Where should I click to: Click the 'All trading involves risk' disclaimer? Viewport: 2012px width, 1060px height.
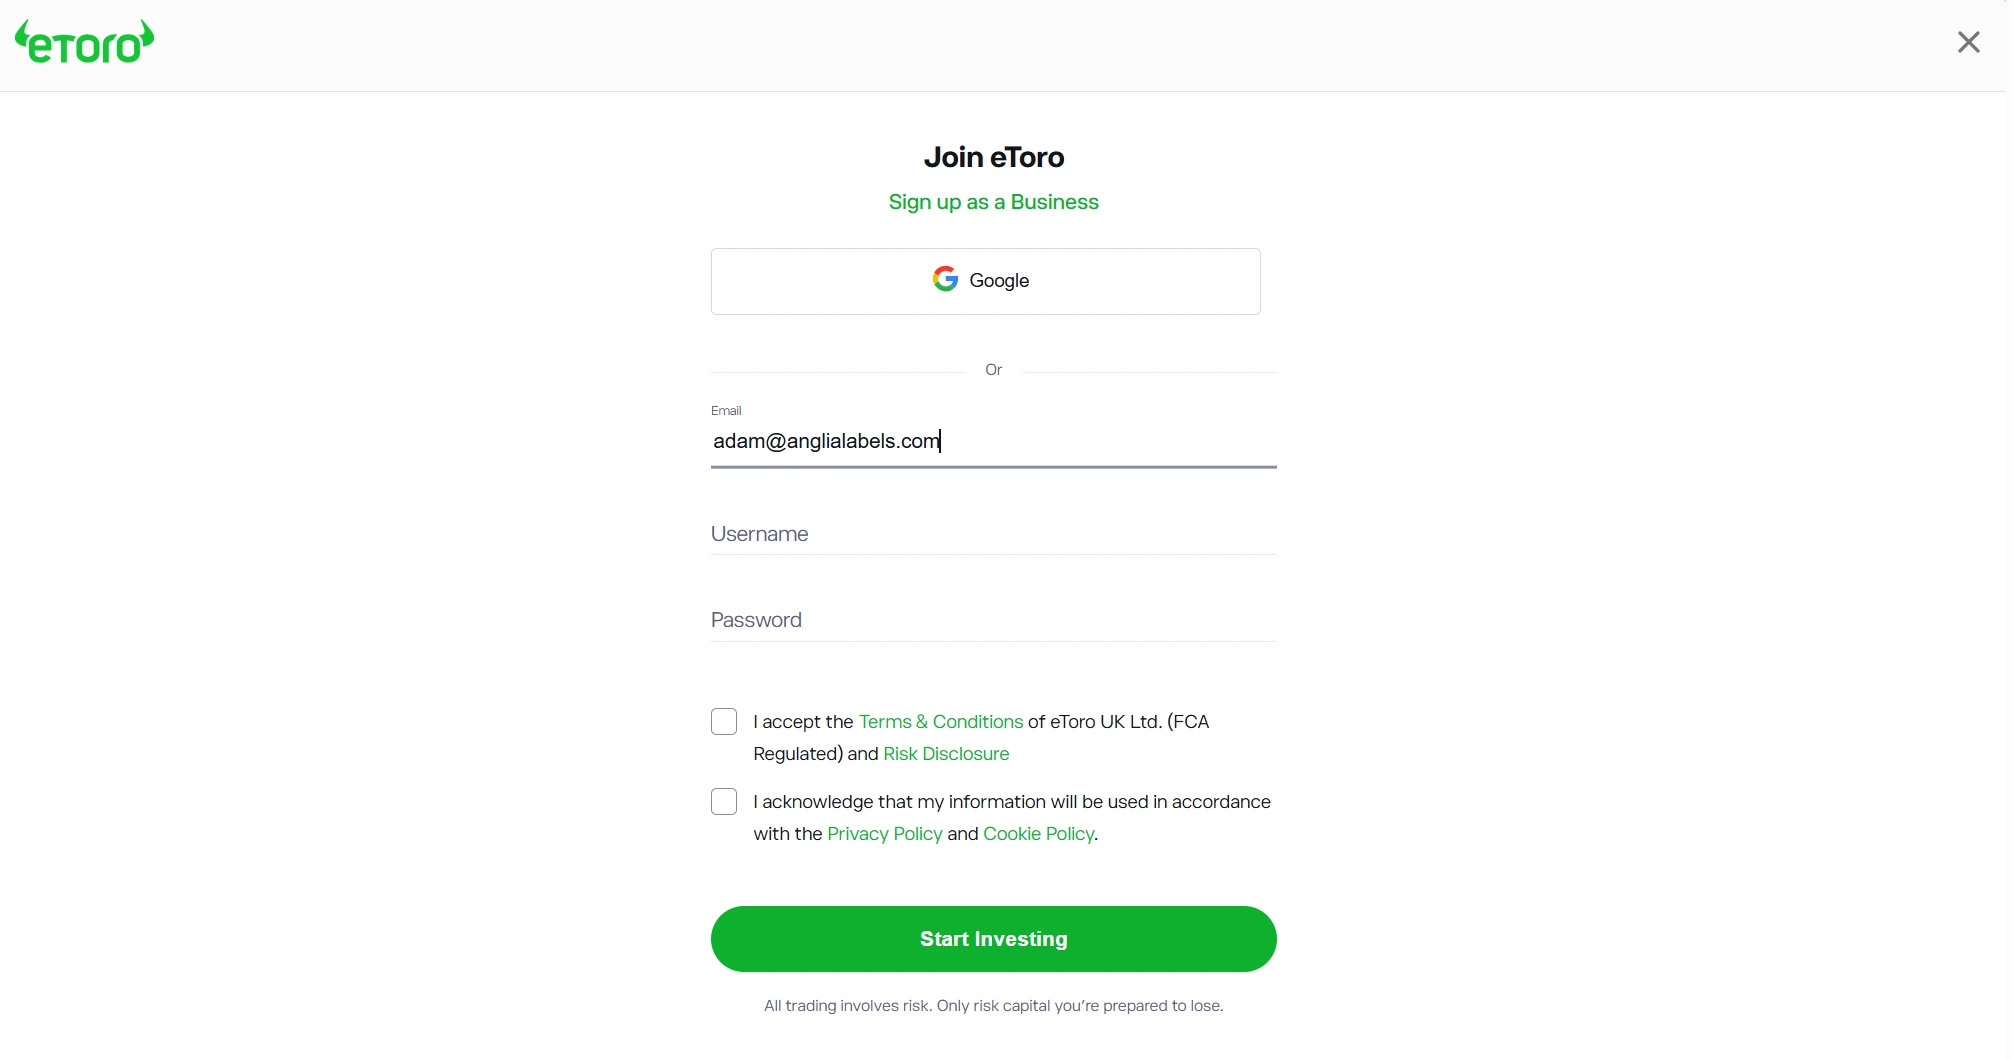pos(993,1006)
